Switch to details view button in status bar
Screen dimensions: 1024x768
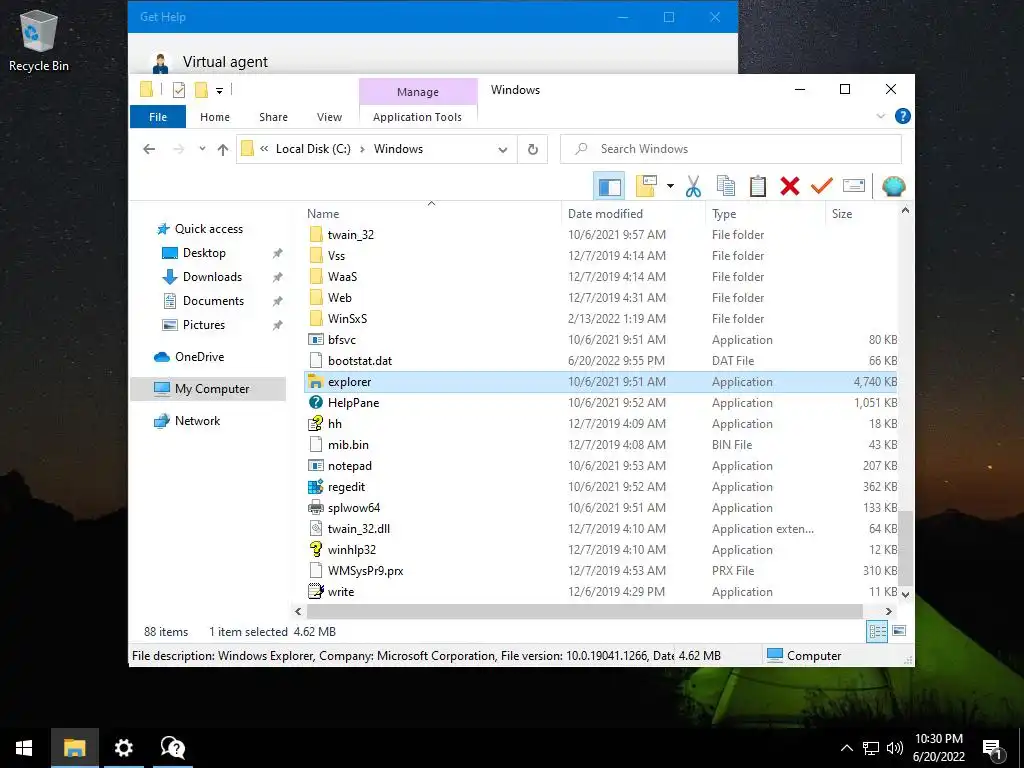tap(877, 632)
